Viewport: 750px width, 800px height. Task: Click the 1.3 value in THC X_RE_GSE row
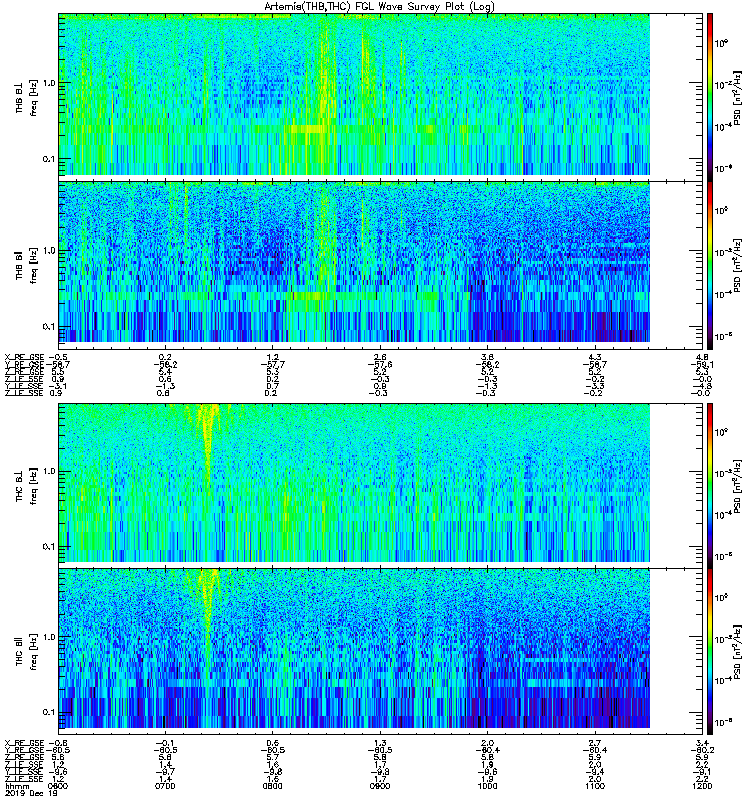pos(380,743)
